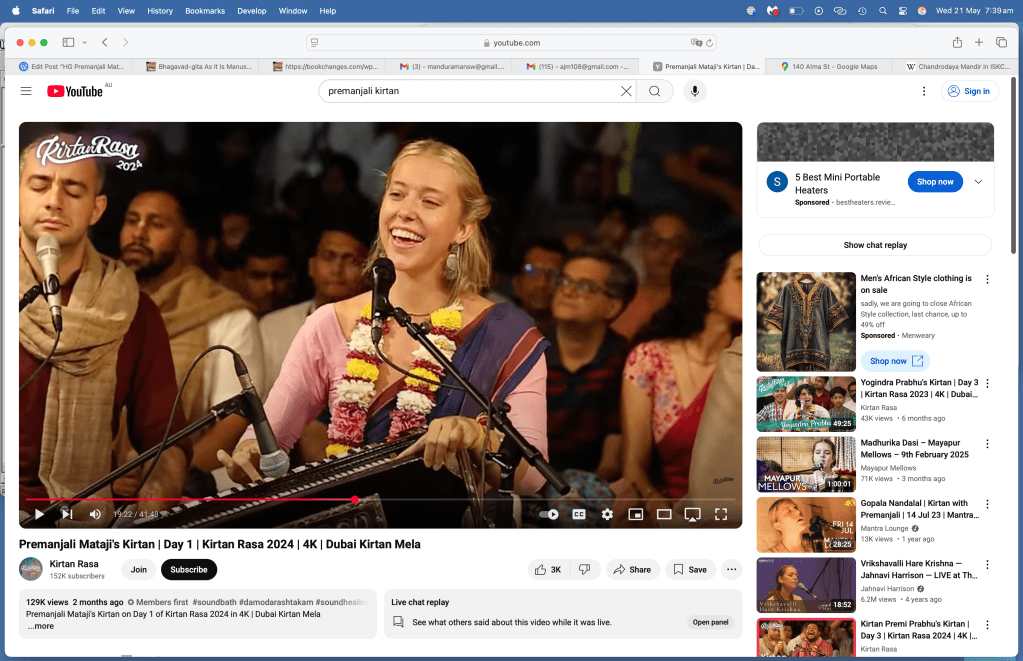Open the more actions menu beside Save

click(731, 569)
